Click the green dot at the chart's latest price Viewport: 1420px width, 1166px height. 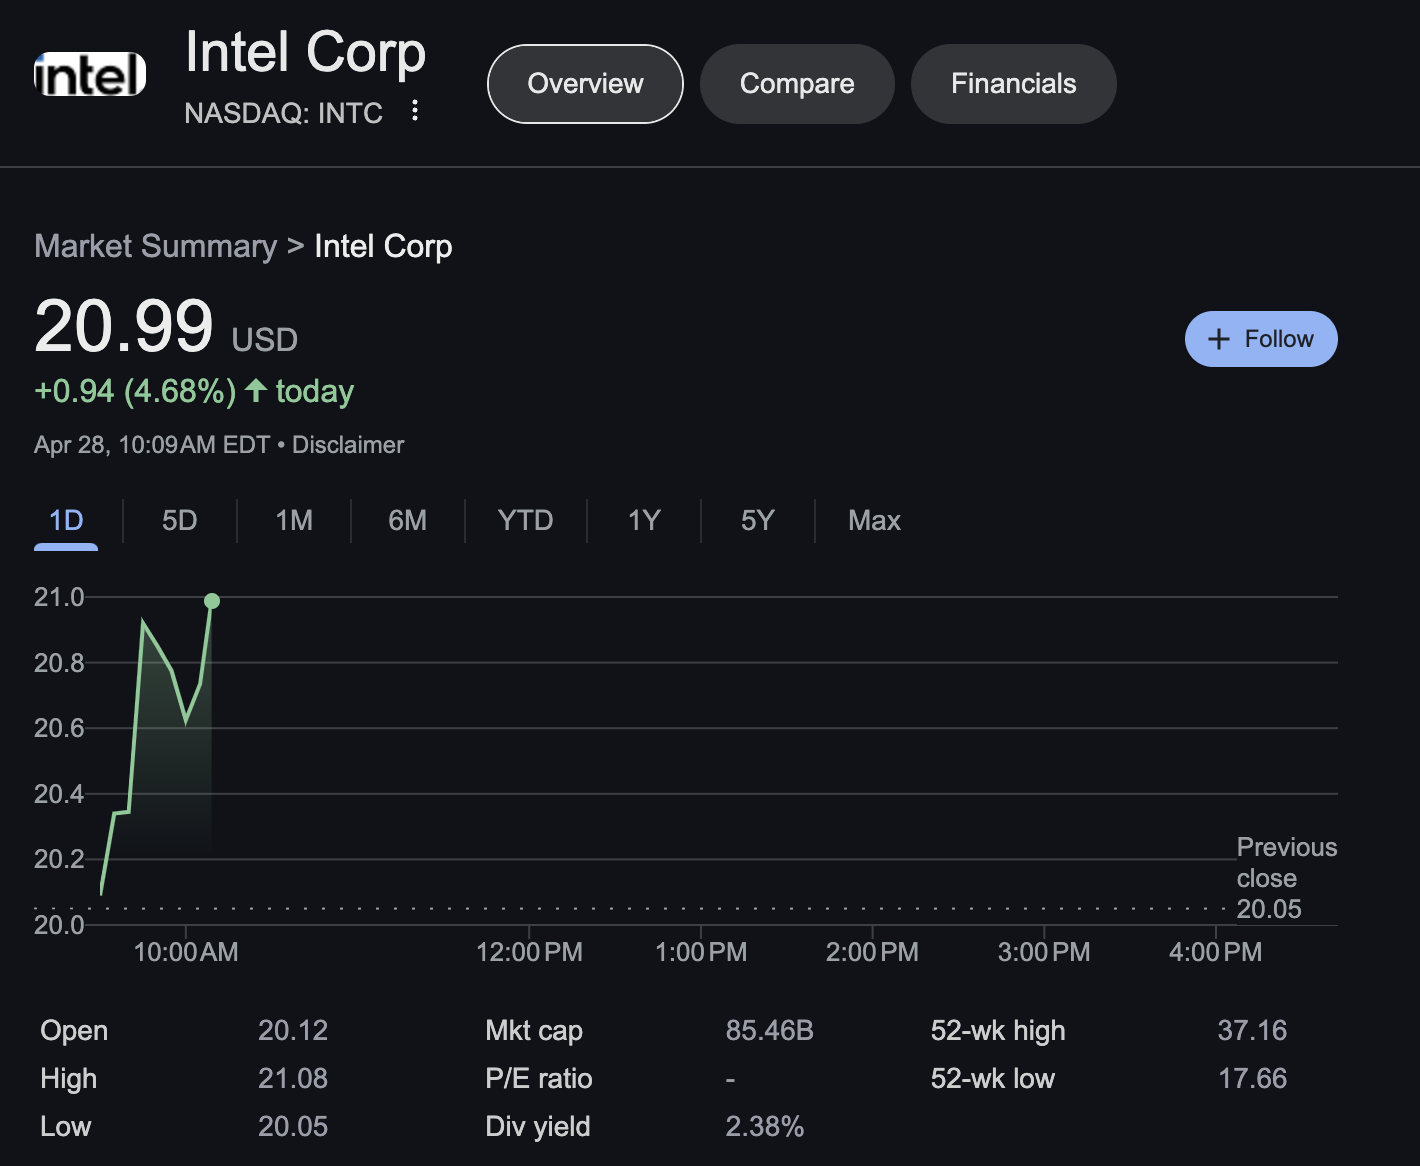point(212,601)
